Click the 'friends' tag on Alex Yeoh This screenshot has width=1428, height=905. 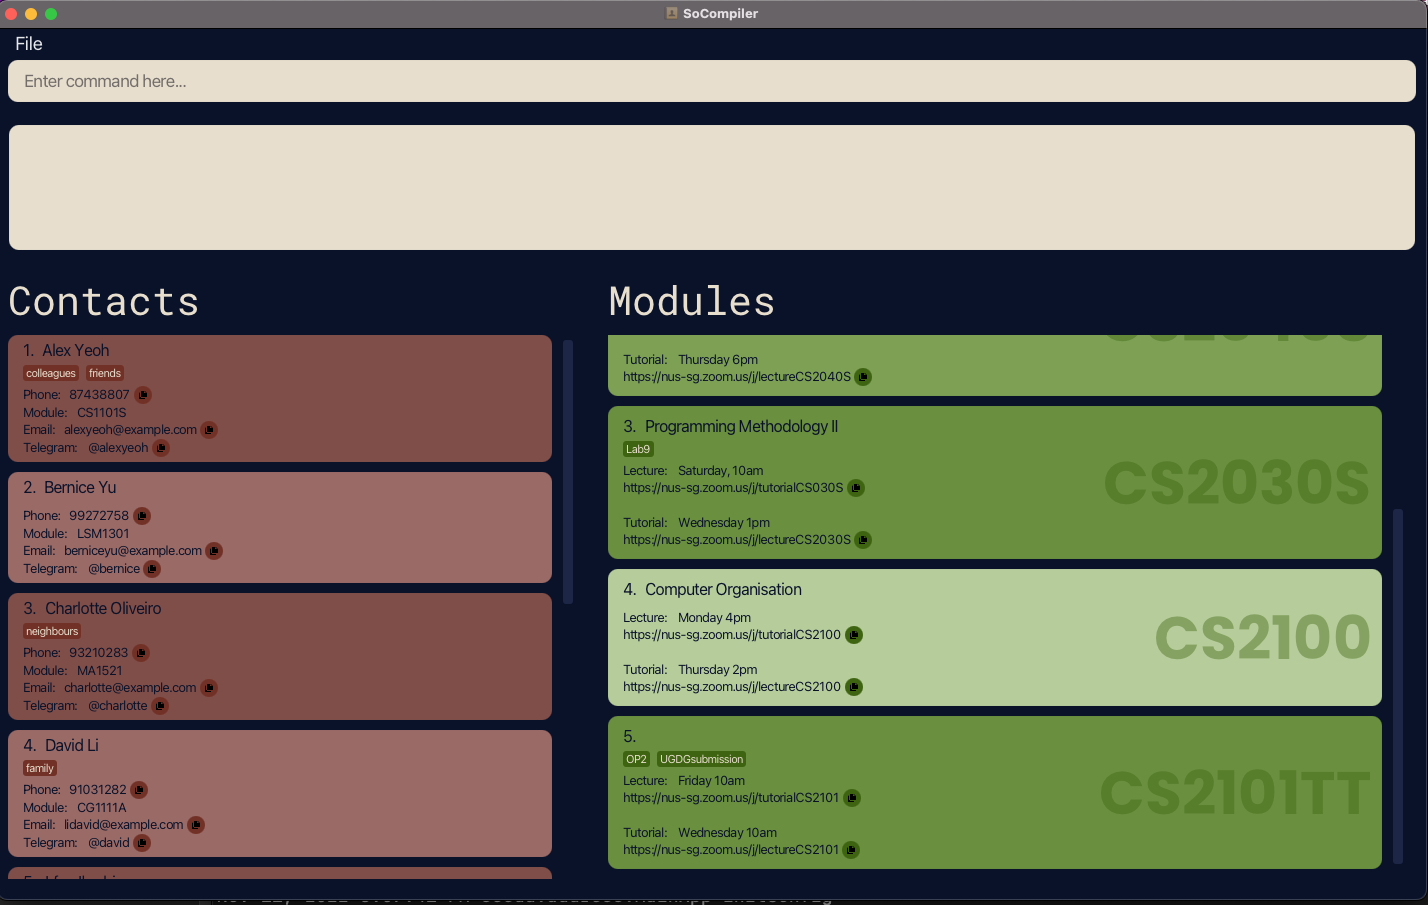point(105,373)
